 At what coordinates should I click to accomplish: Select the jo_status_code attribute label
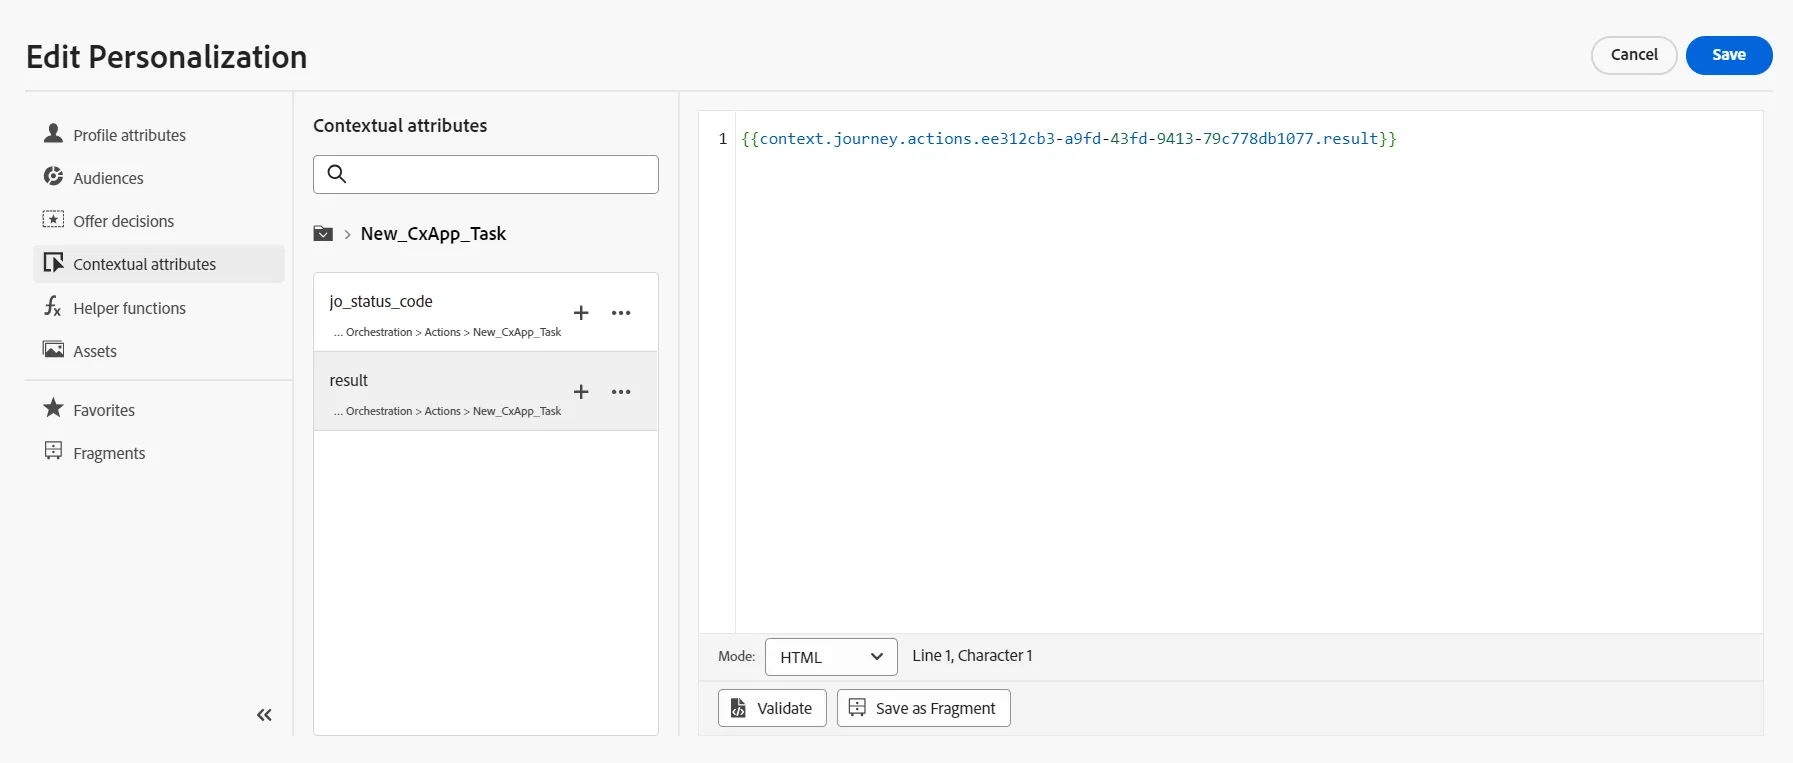(381, 301)
